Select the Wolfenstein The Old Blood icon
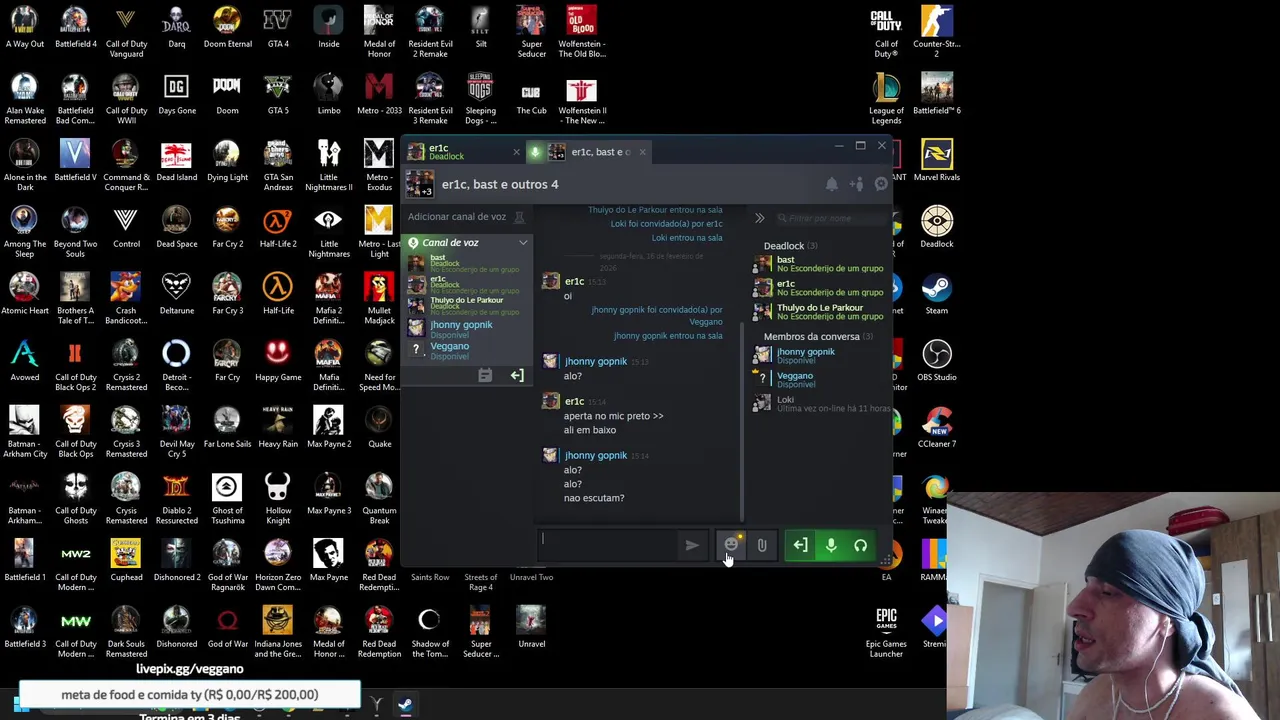This screenshot has width=1280, height=720. (581, 32)
